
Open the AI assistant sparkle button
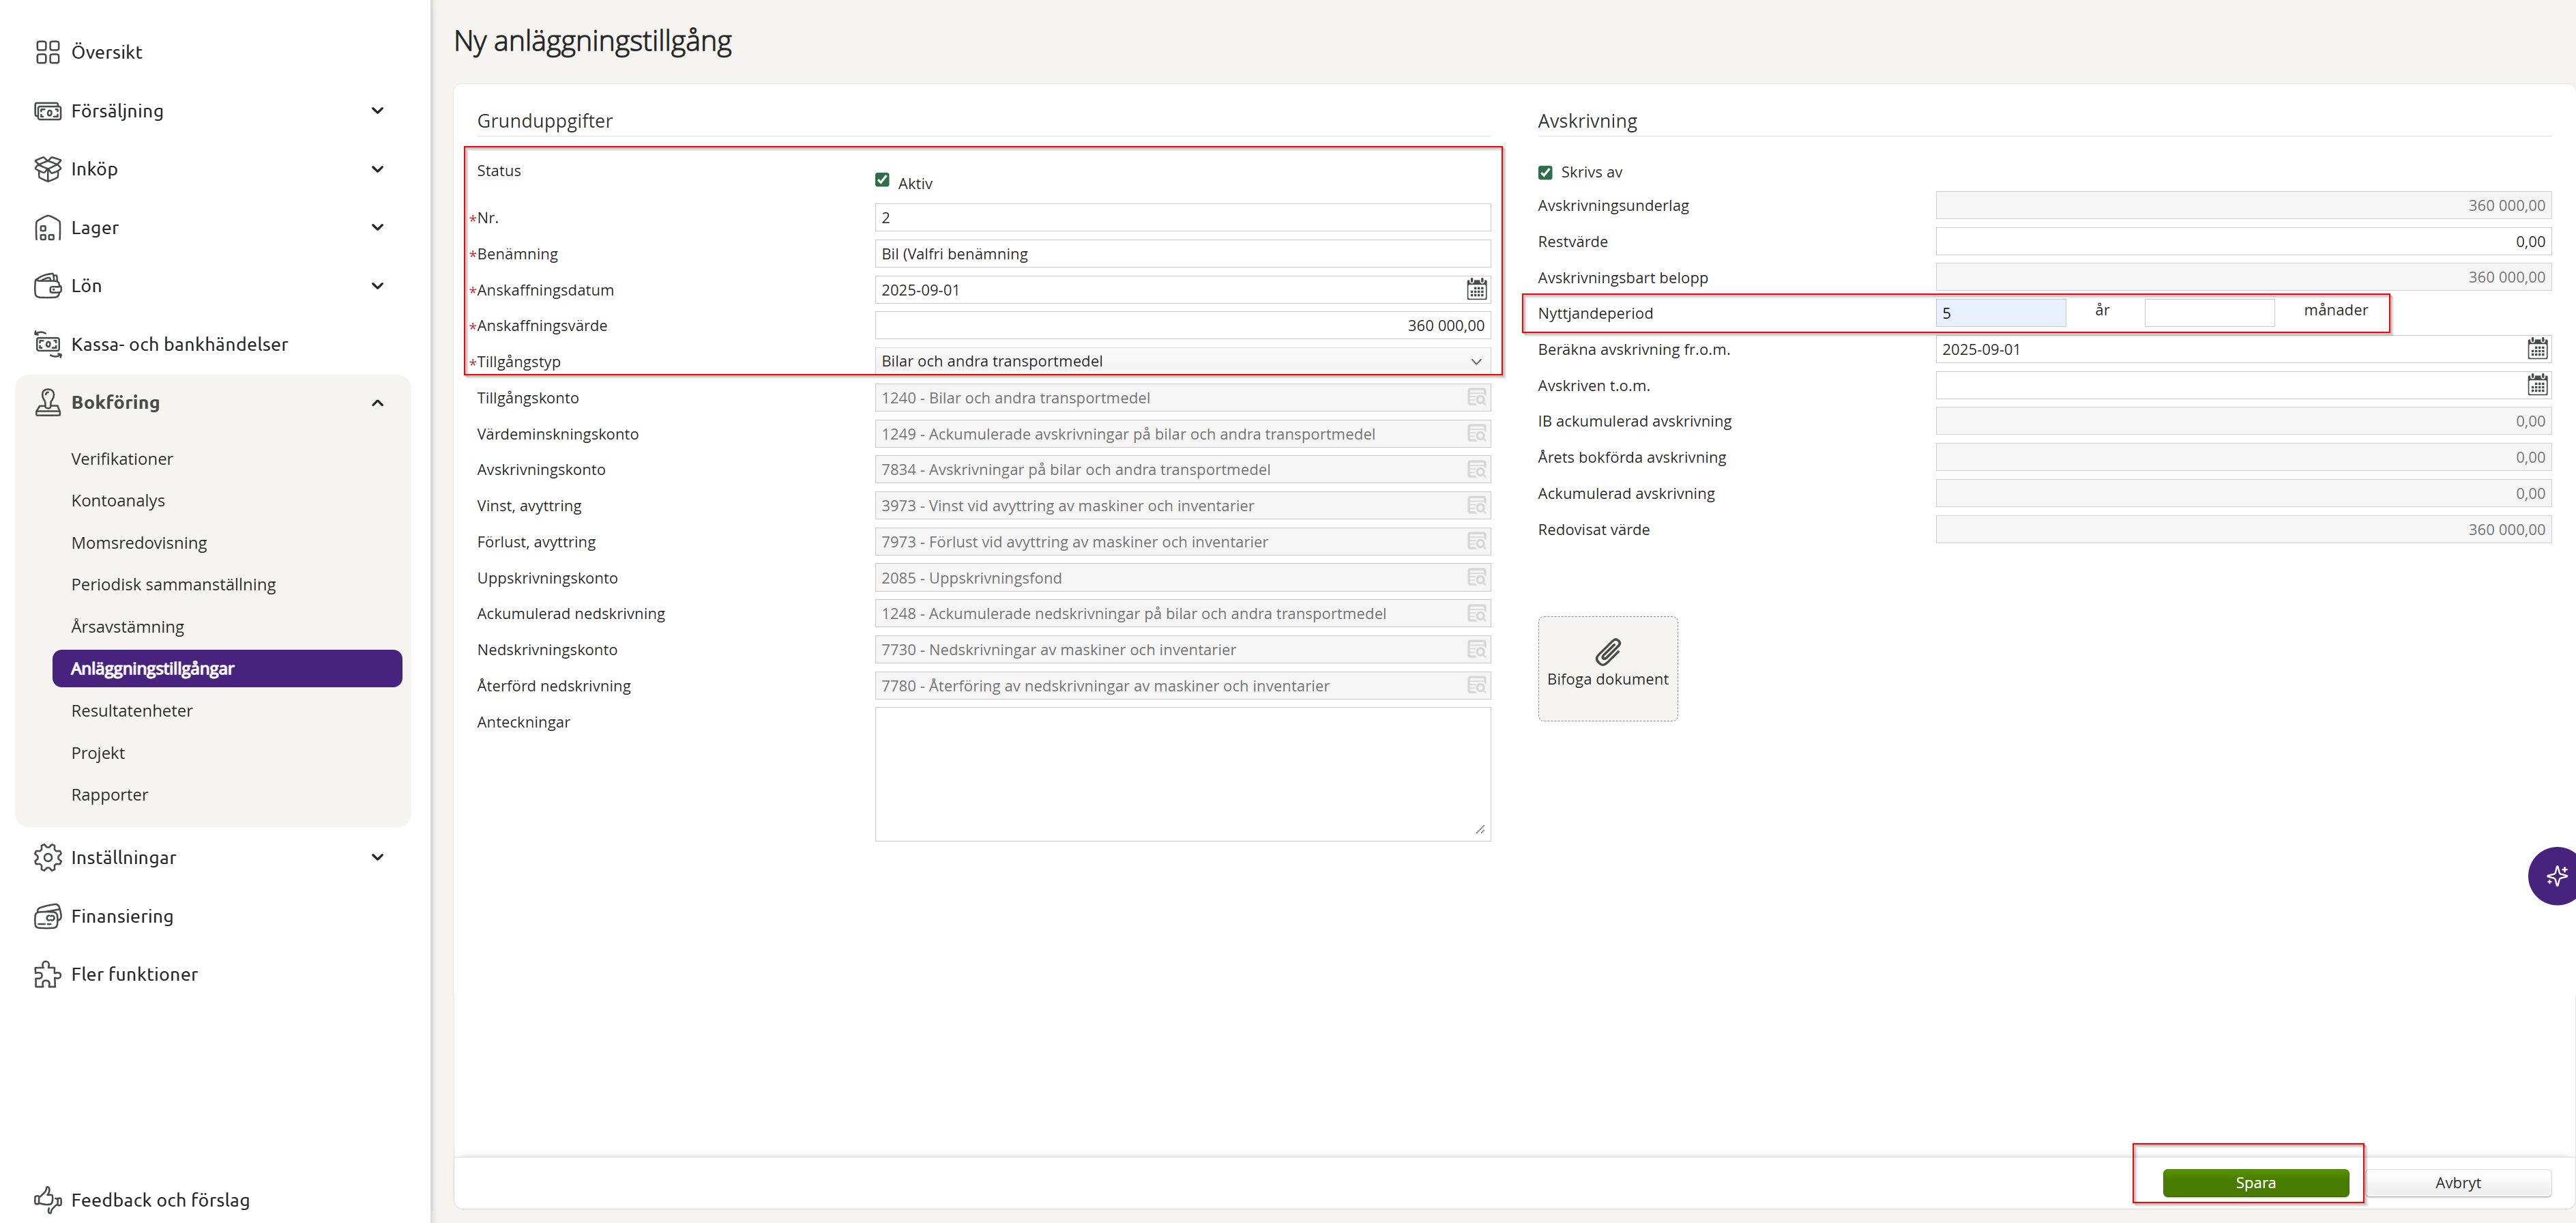pyautogui.click(x=2556, y=876)
